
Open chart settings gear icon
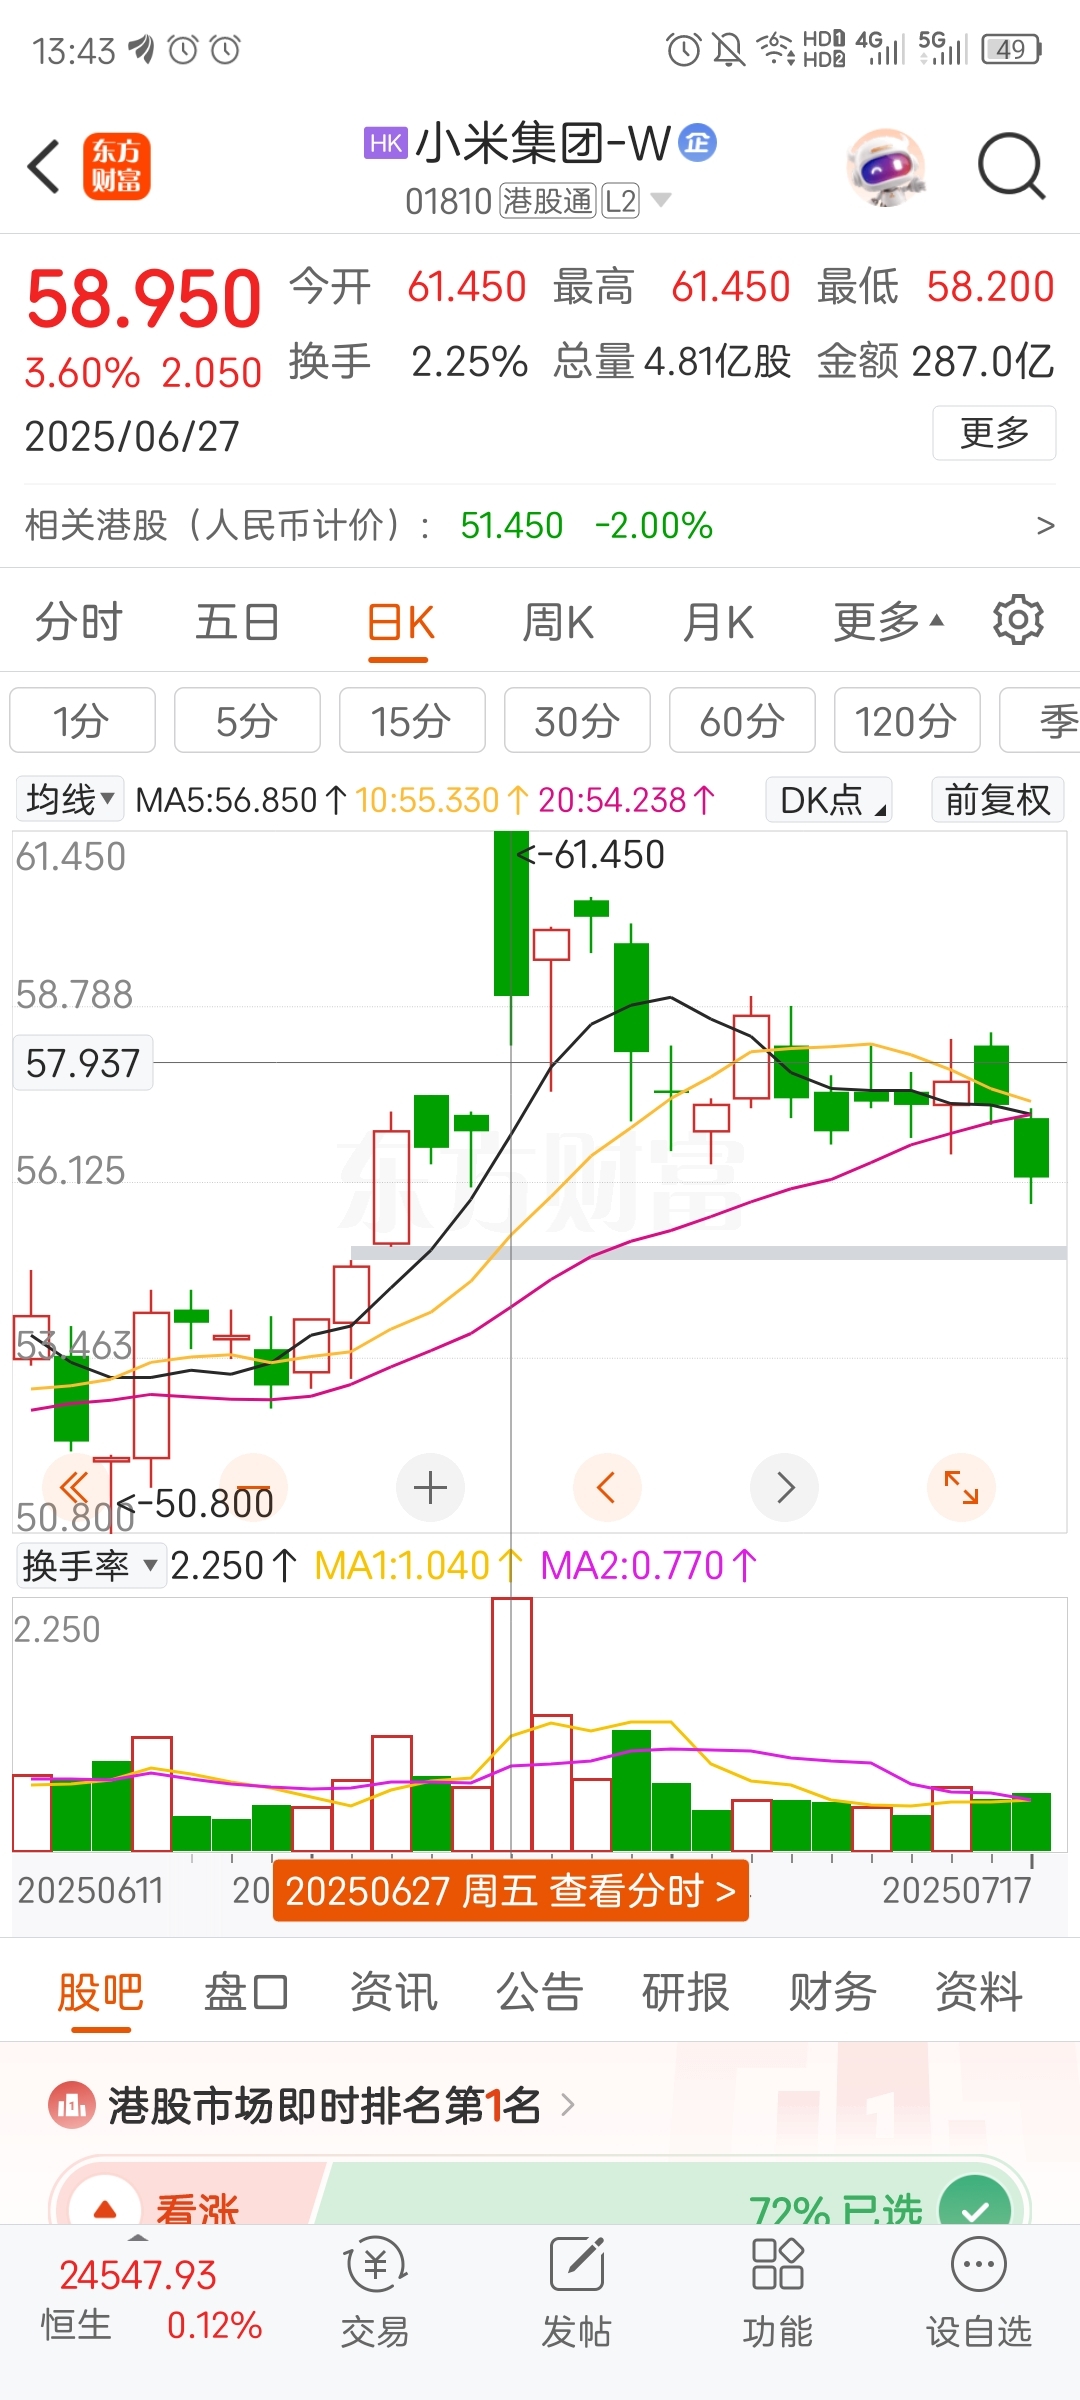tap(1018, 621)
